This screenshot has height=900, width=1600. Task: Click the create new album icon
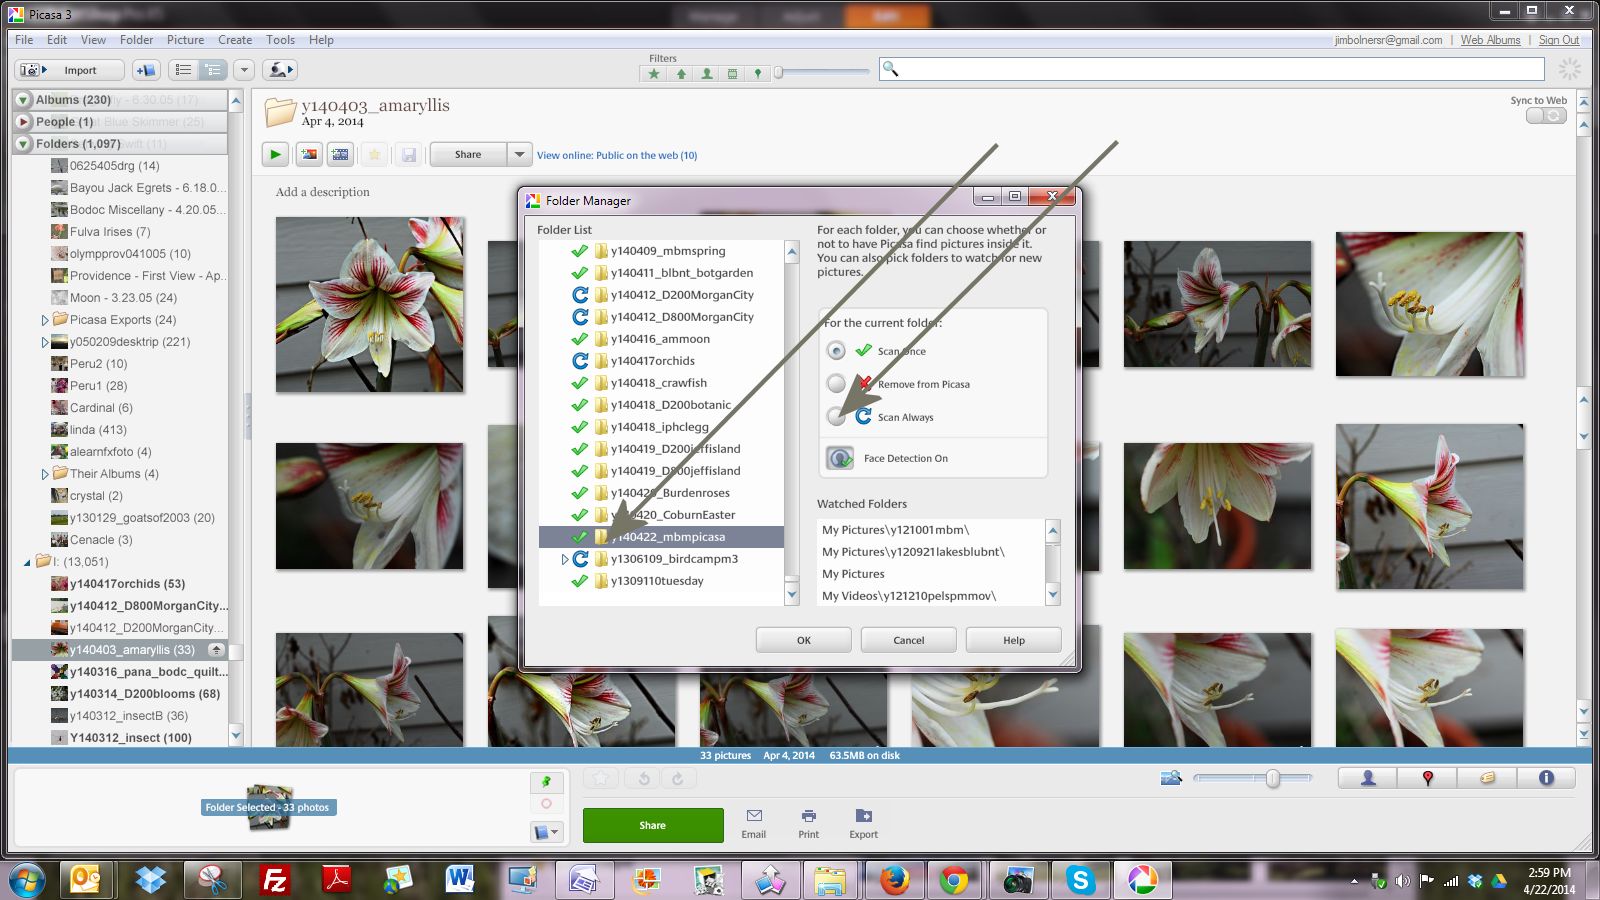pos(146,70)
